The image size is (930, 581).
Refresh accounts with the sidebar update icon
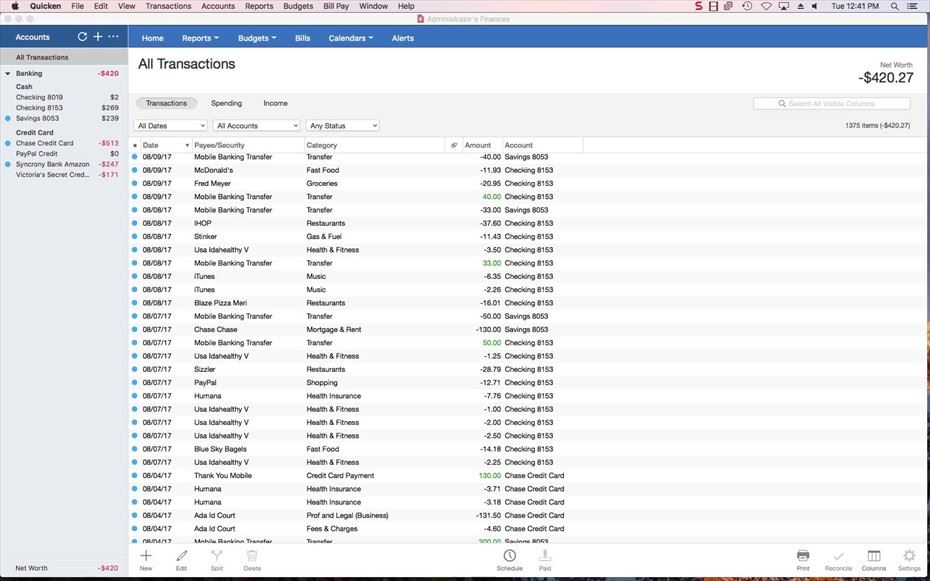82,37
